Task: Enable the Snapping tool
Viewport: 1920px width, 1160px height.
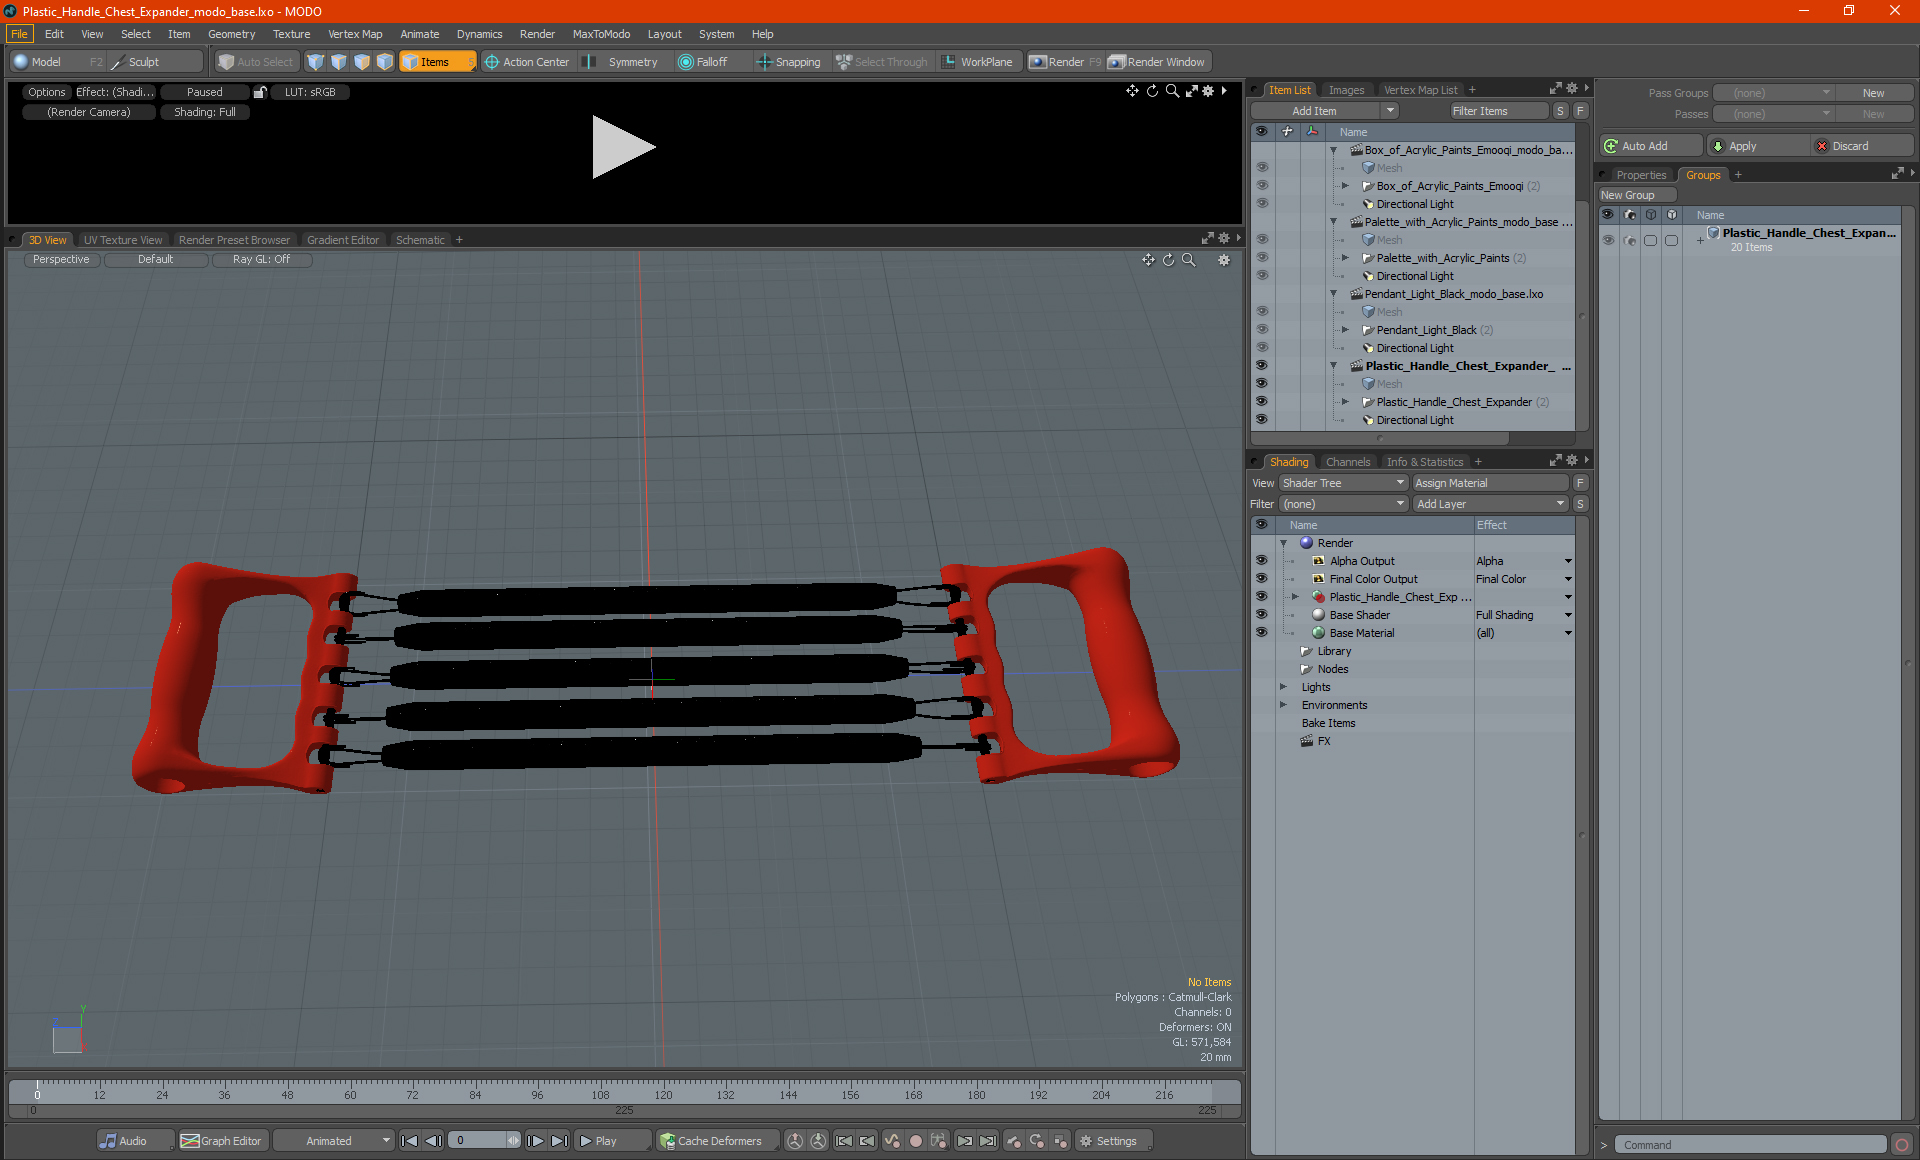Action: (788, 62)
